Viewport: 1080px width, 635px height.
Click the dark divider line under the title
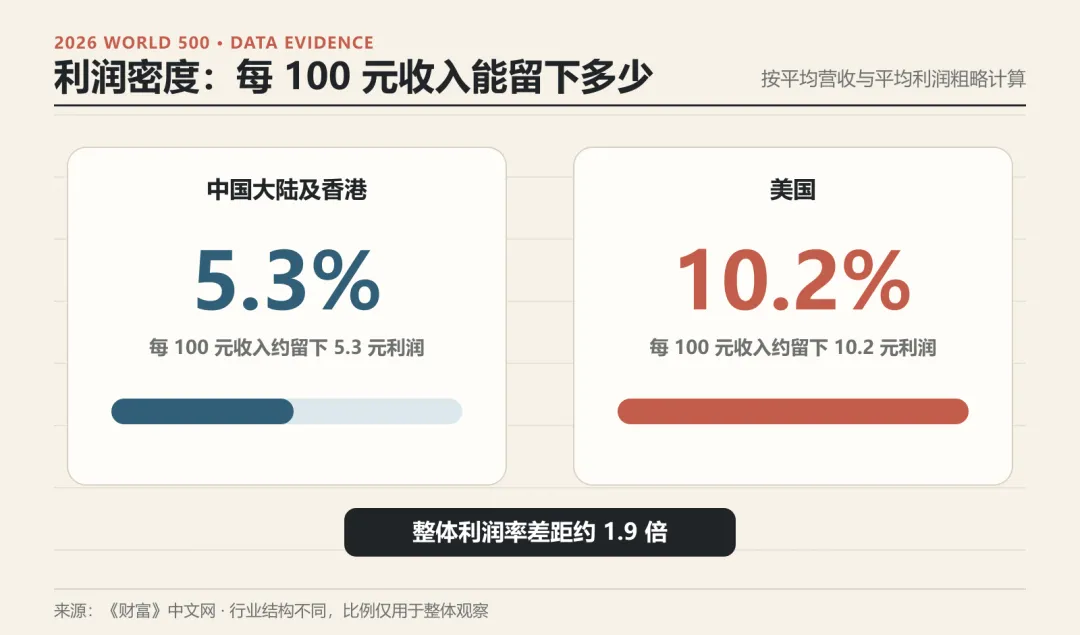tap(540, 105)
